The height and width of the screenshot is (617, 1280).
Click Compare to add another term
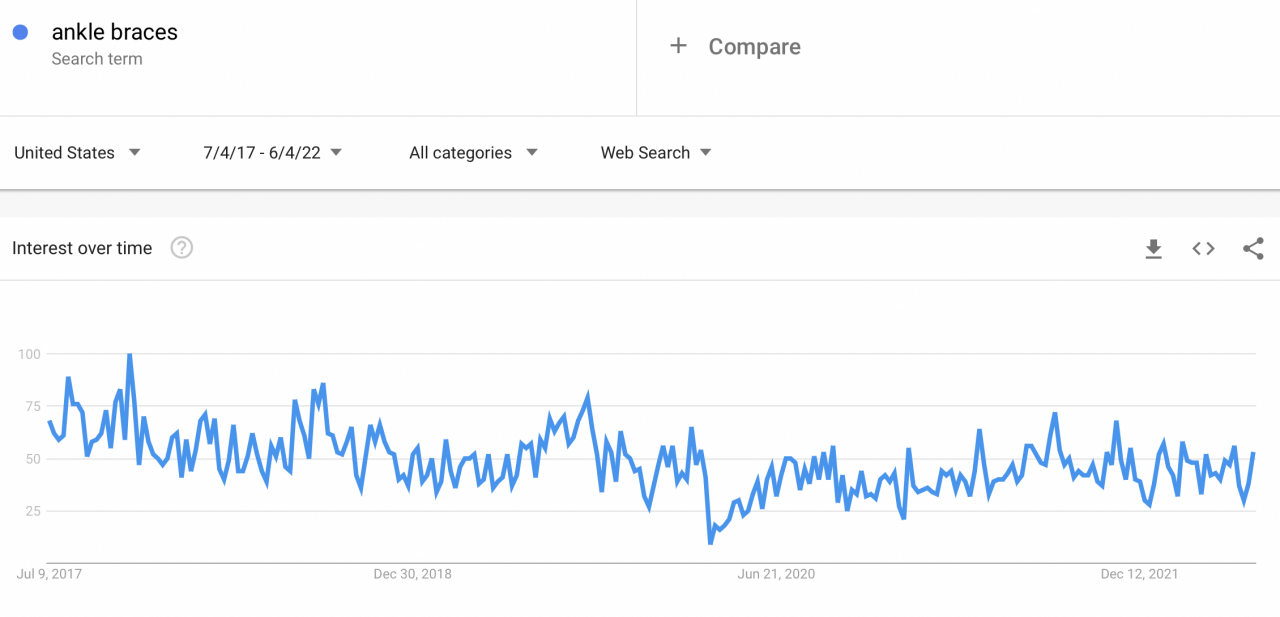(754, 46)
